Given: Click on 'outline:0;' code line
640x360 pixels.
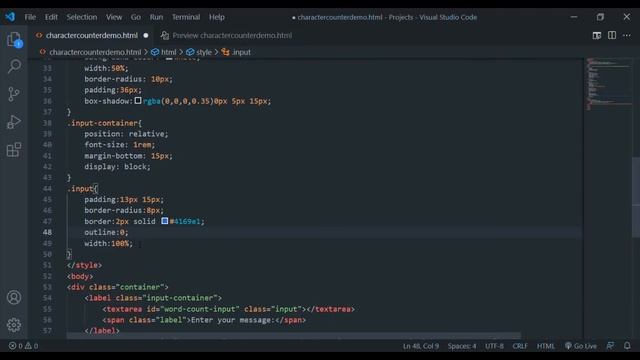Looking at the screenshot, I should click(x=106, y=232).
